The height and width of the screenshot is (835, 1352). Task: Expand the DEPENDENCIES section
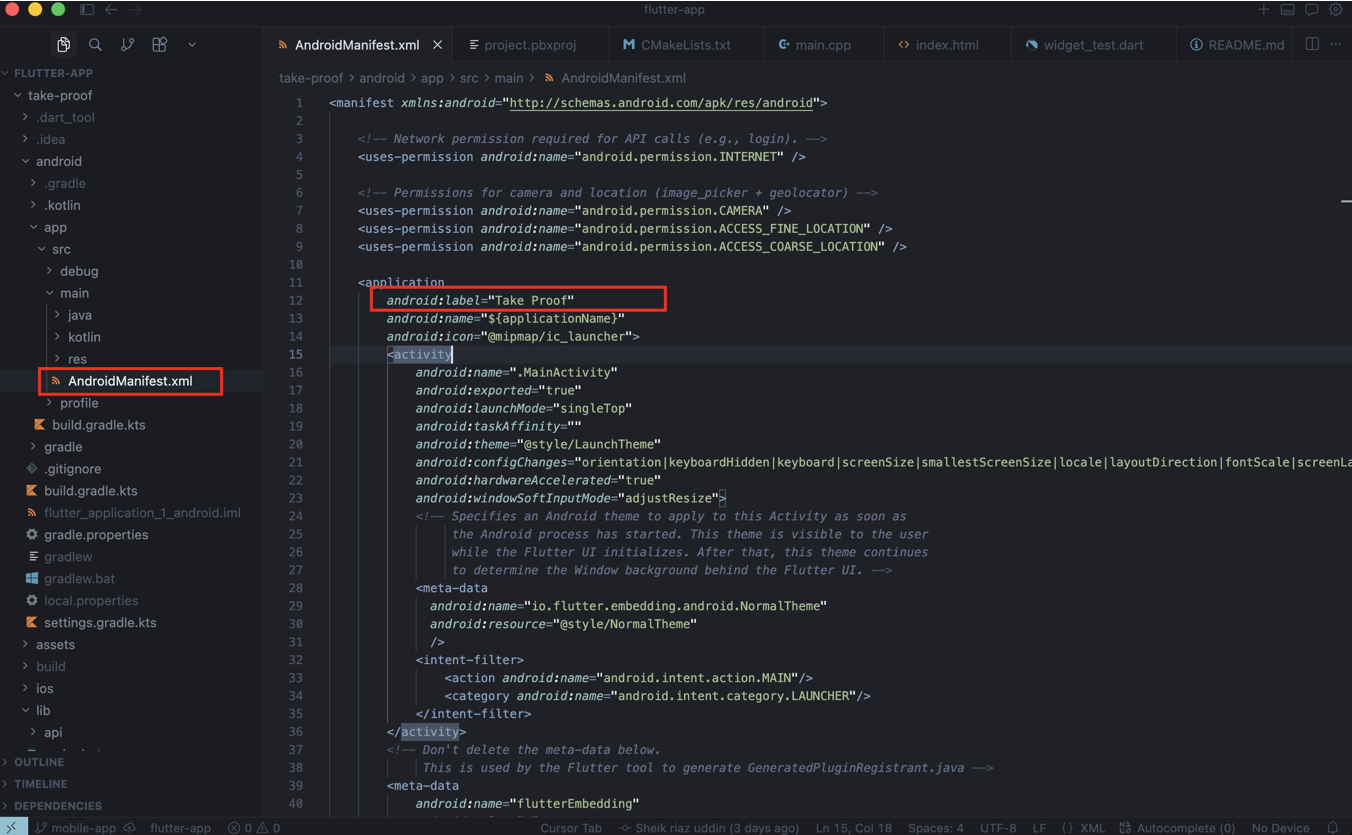click(131, 806)
